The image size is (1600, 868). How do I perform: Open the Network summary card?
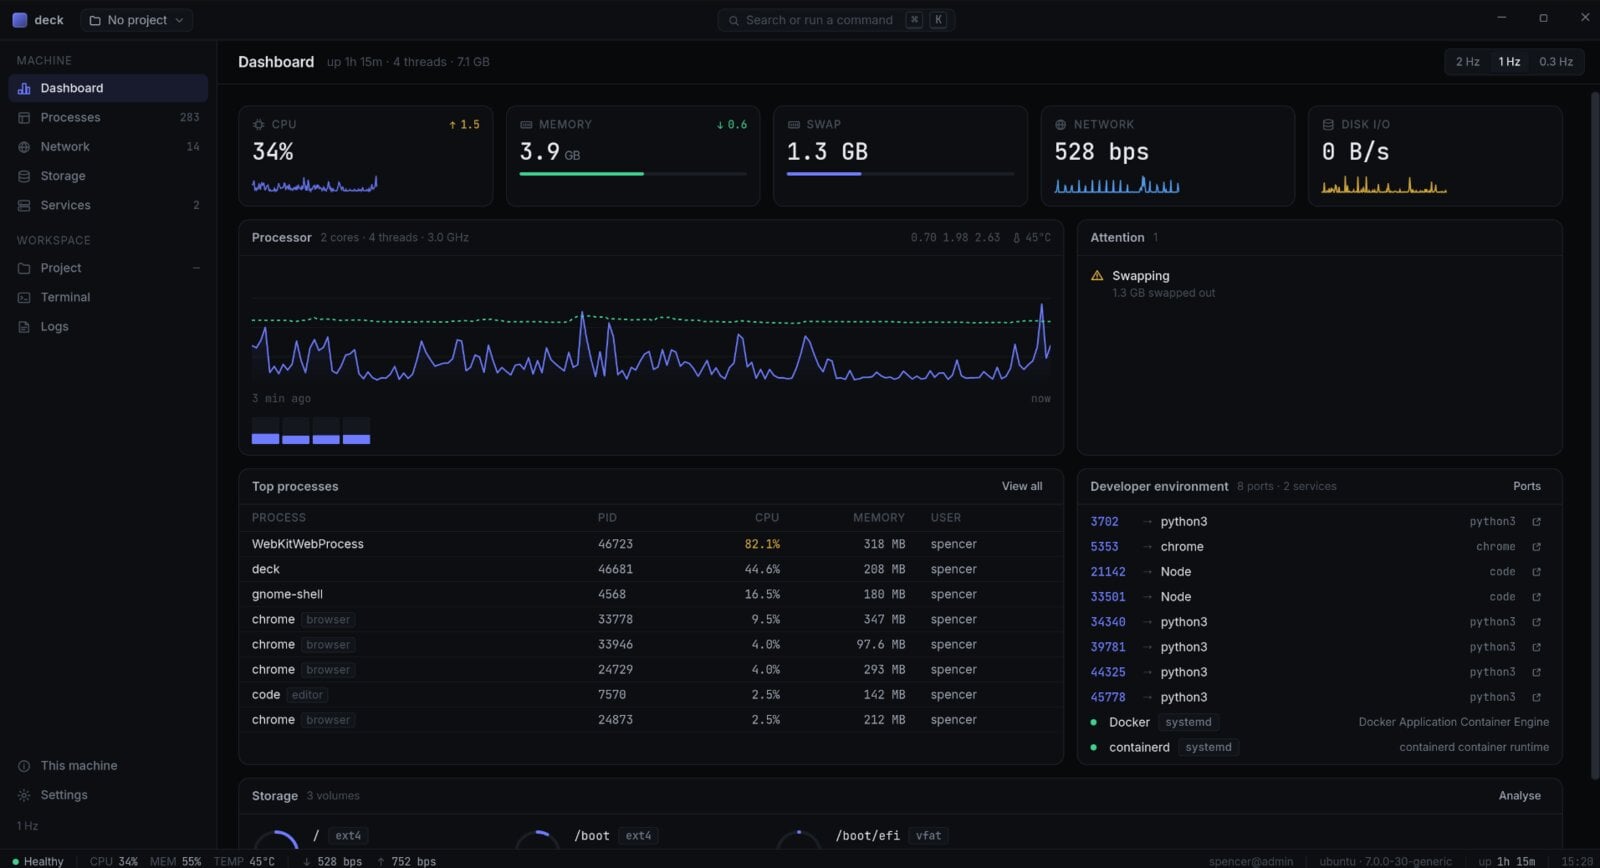click(1167, 156)
